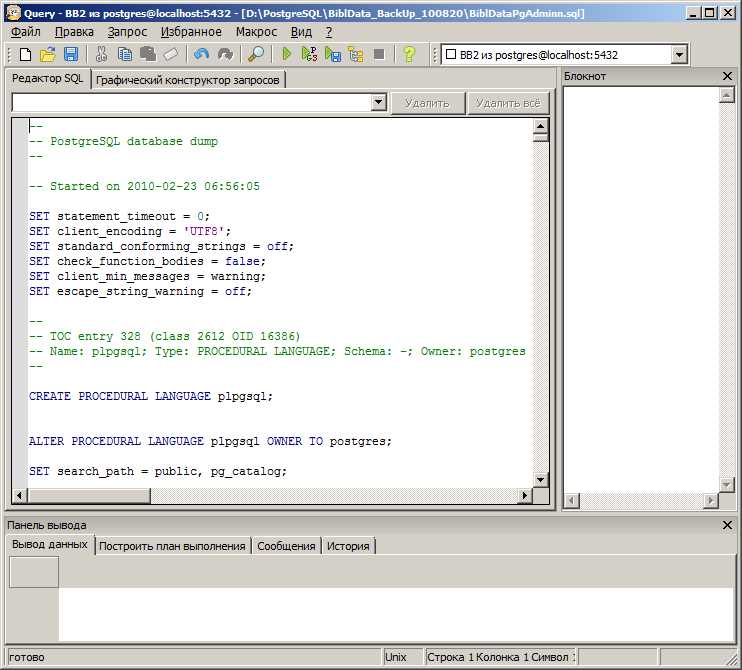
Task: Save the query with the floppy disk icon
Action: coord(71,54)
